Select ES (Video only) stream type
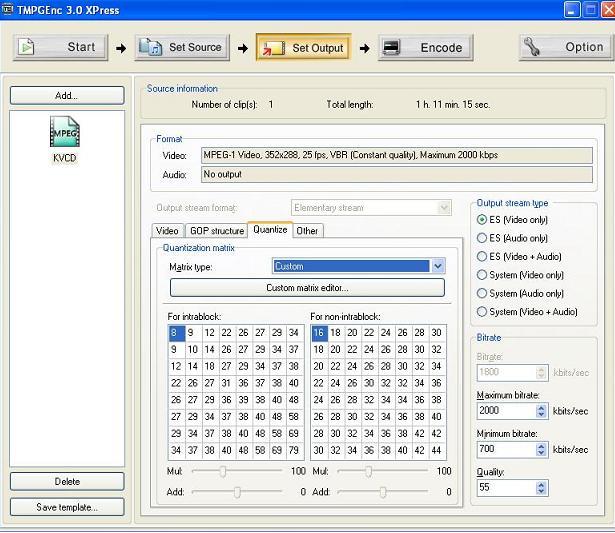Viewport: 615px width, 533px height. click(482, 220)
